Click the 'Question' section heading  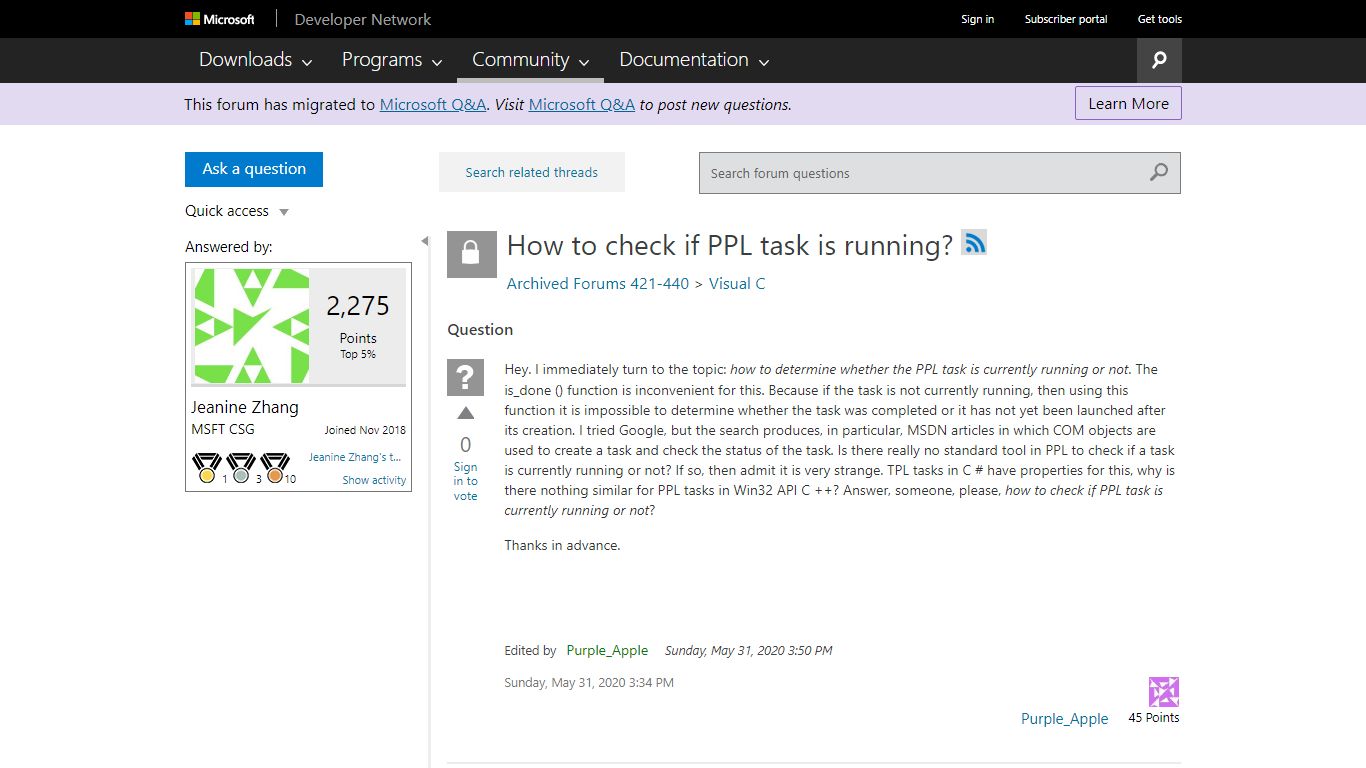click(x=480, y=330)
